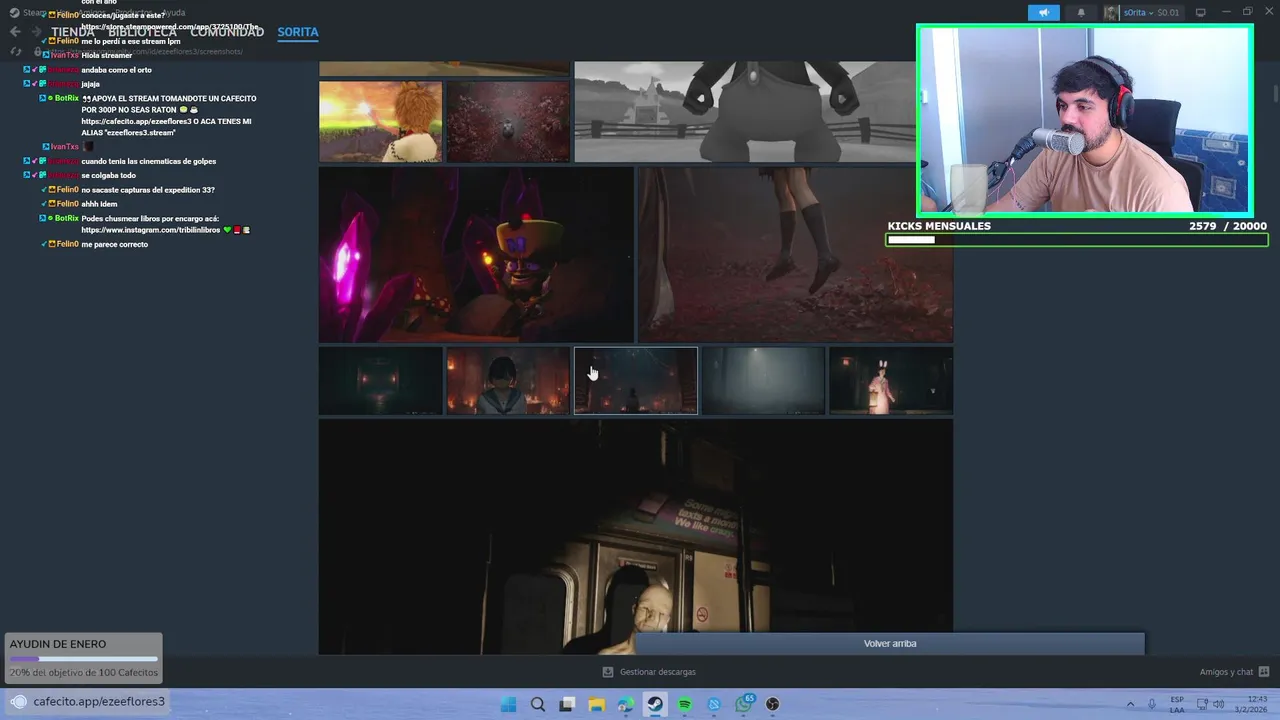
Task: Go back with Steam back arrow
Action: (15, 32)
